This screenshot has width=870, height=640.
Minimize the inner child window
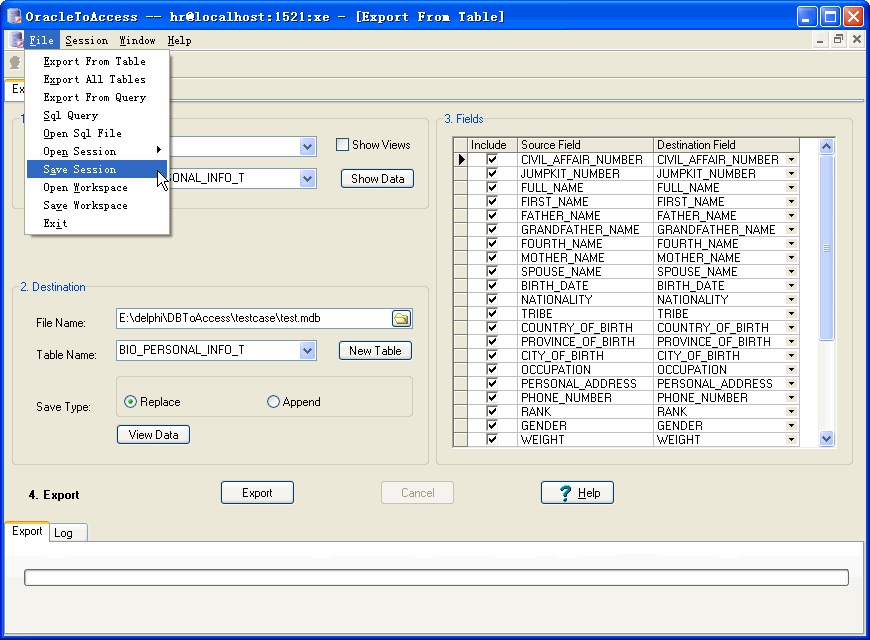[x=820, y=39]
